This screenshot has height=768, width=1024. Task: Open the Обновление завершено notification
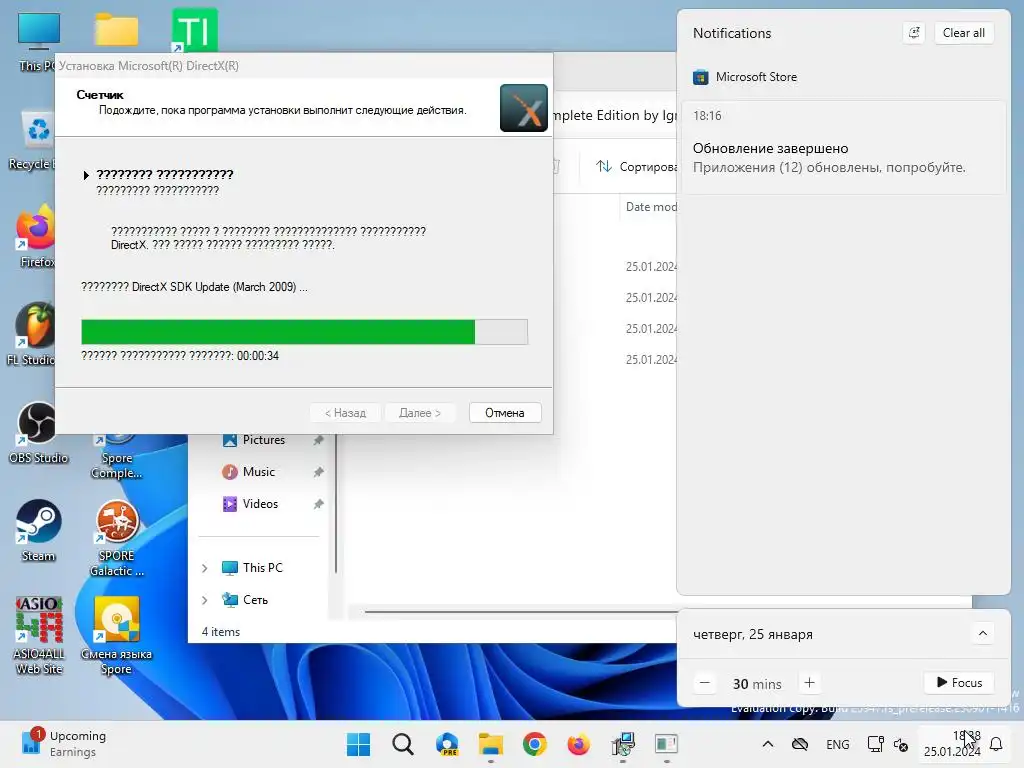843,148
